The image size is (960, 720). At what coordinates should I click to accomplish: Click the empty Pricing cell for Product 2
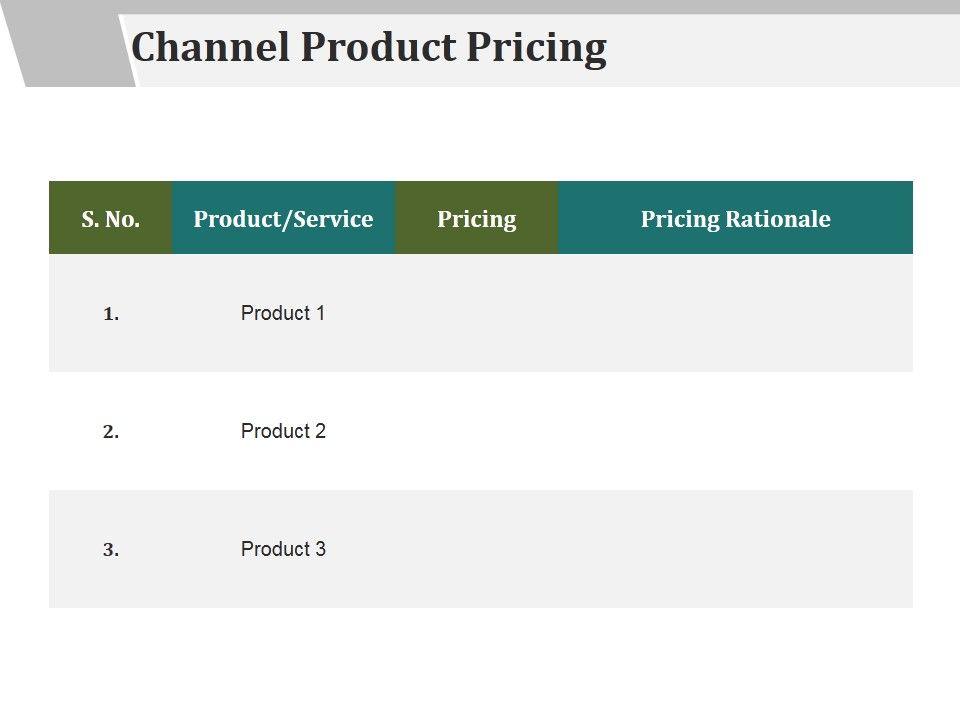click(476, 431)
